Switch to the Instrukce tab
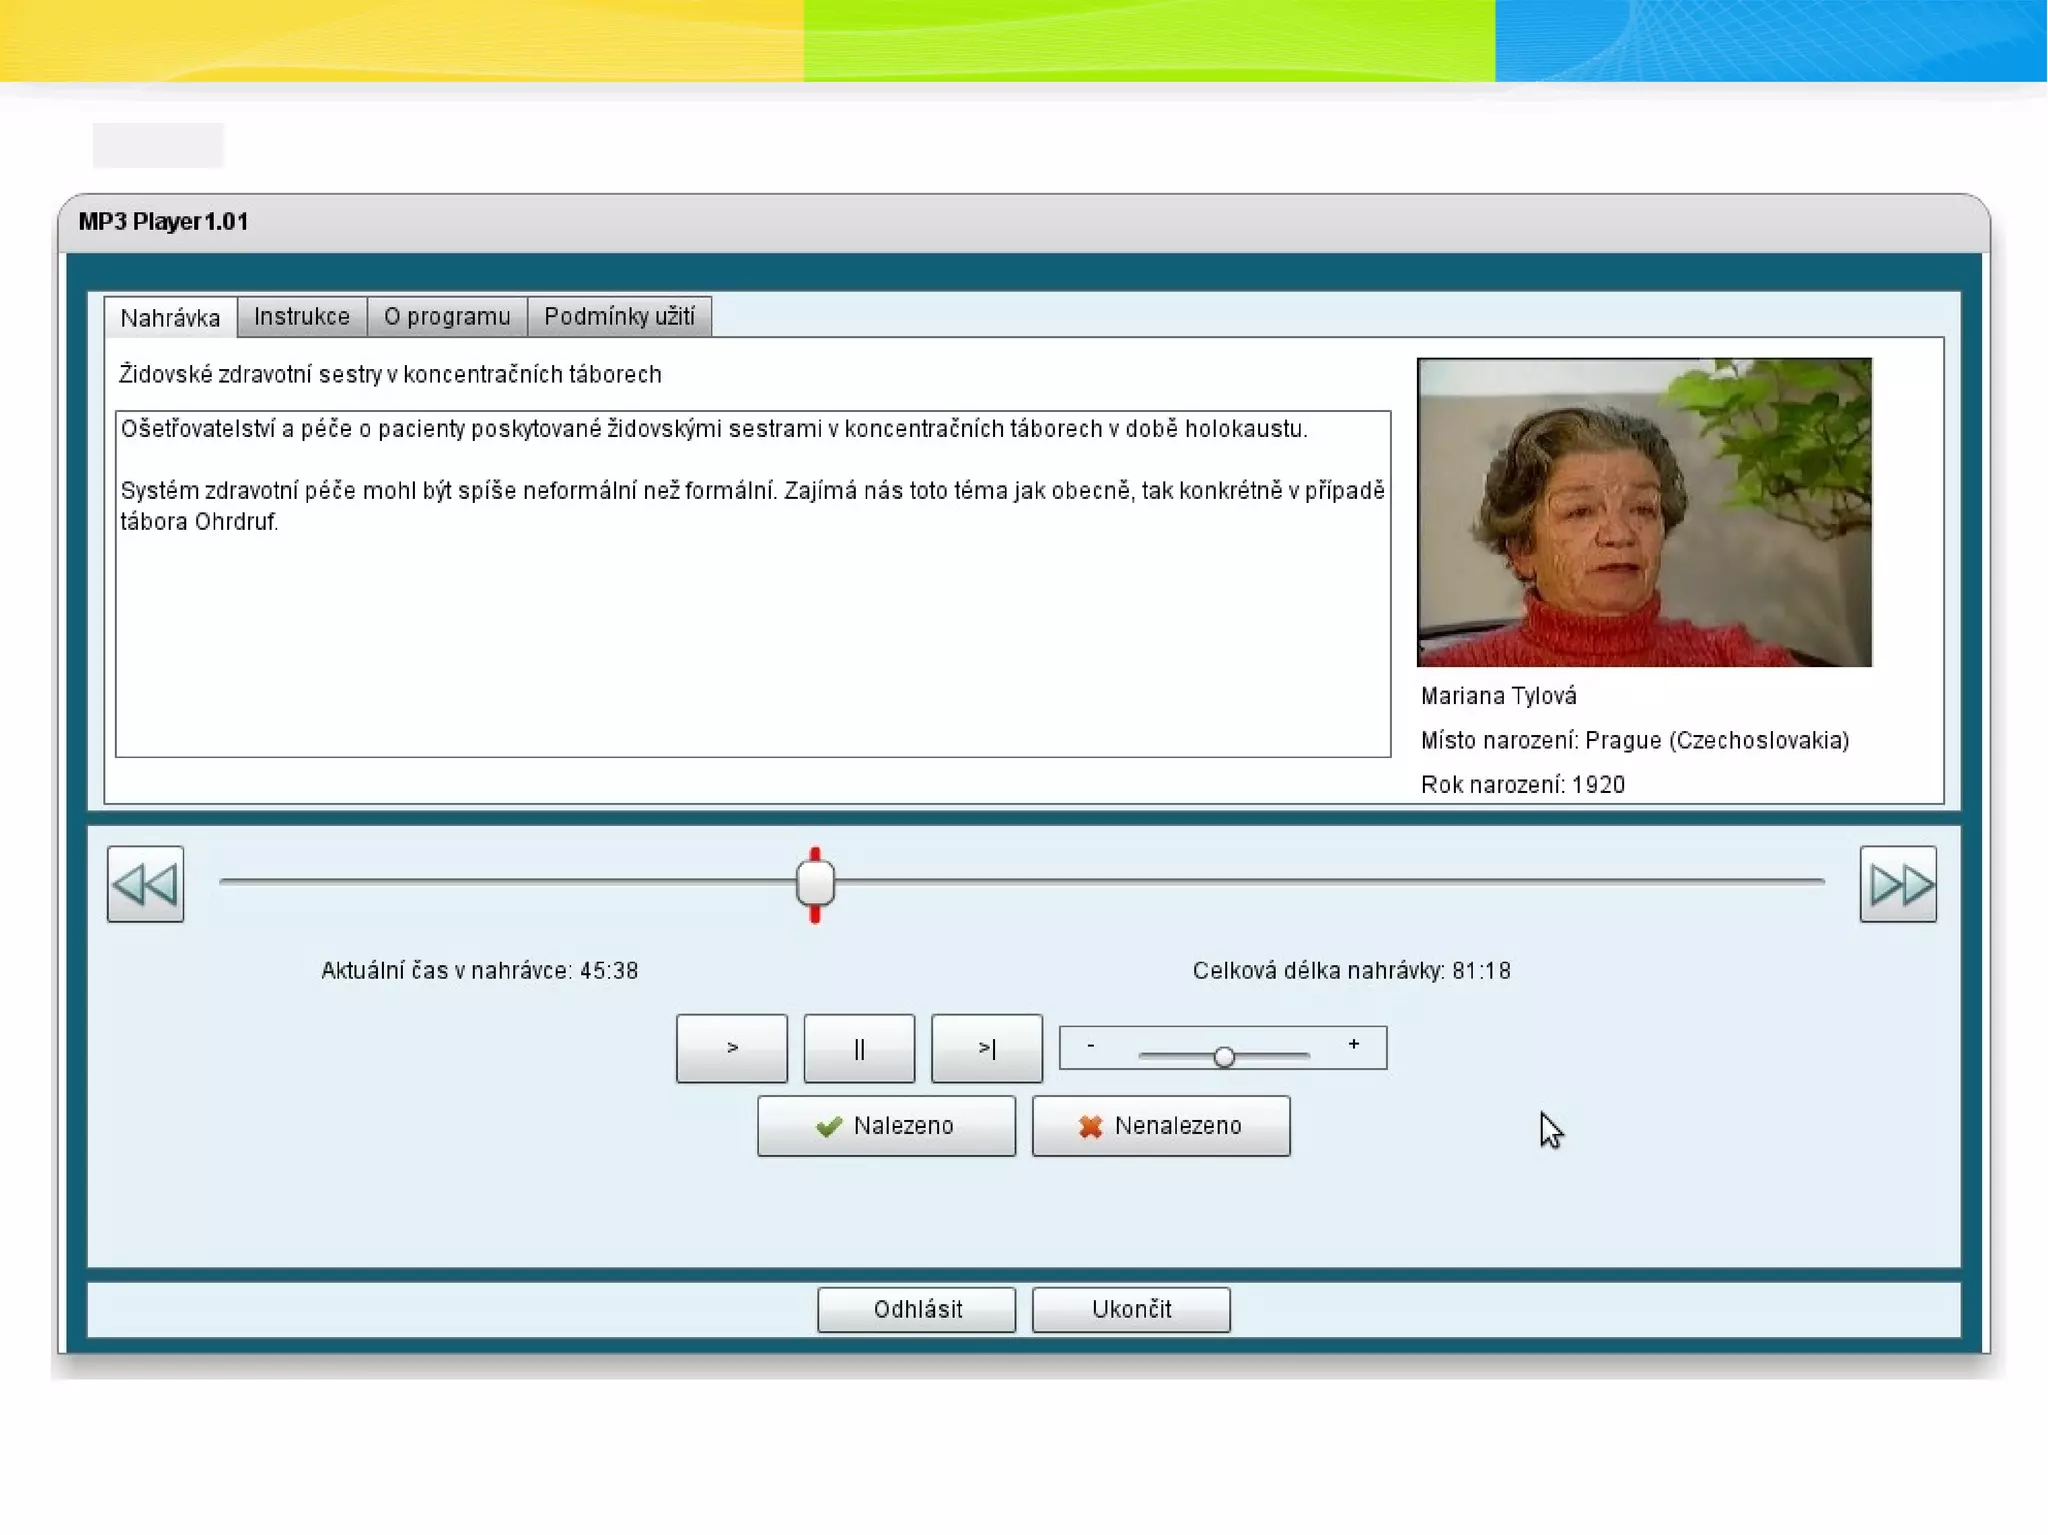 pos(301,317)
